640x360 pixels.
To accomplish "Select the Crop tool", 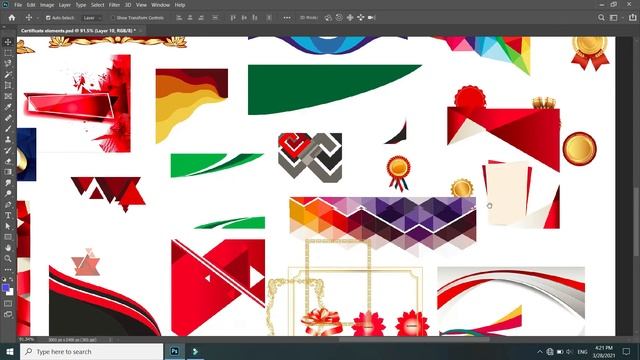I will [x=8, y=85].
